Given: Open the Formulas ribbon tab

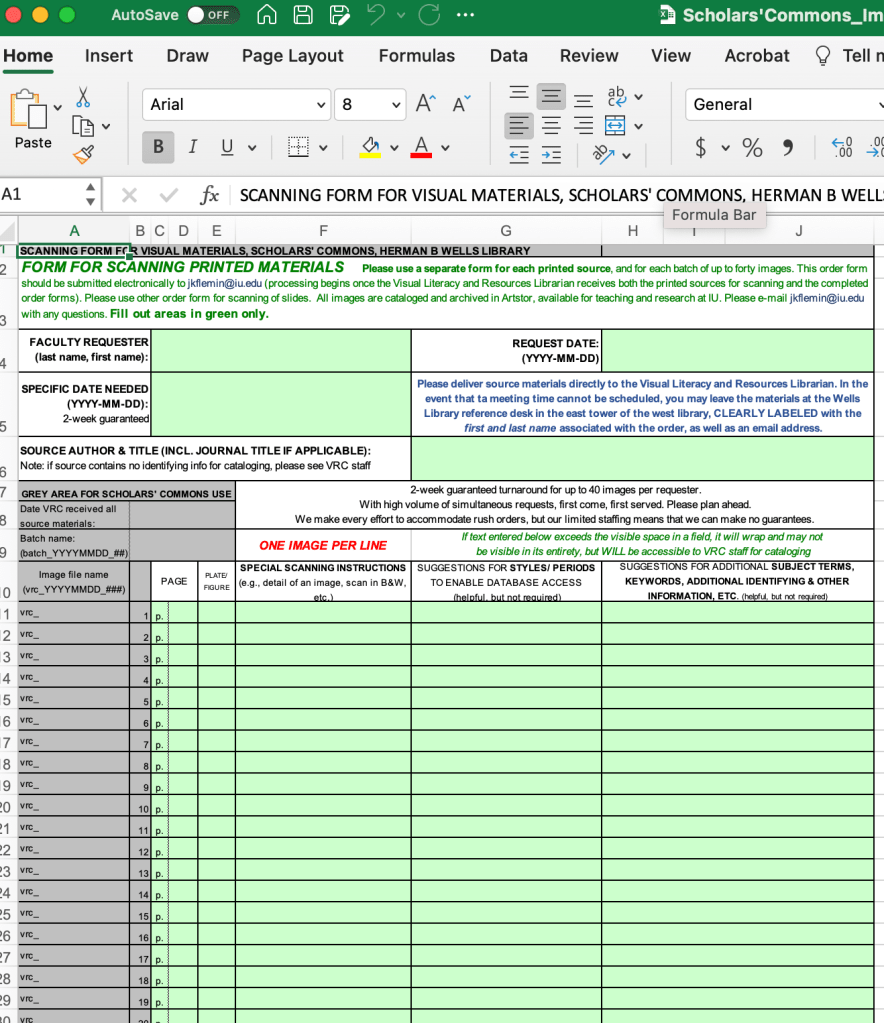Looking at the screenshot, I should coord(416,56).
